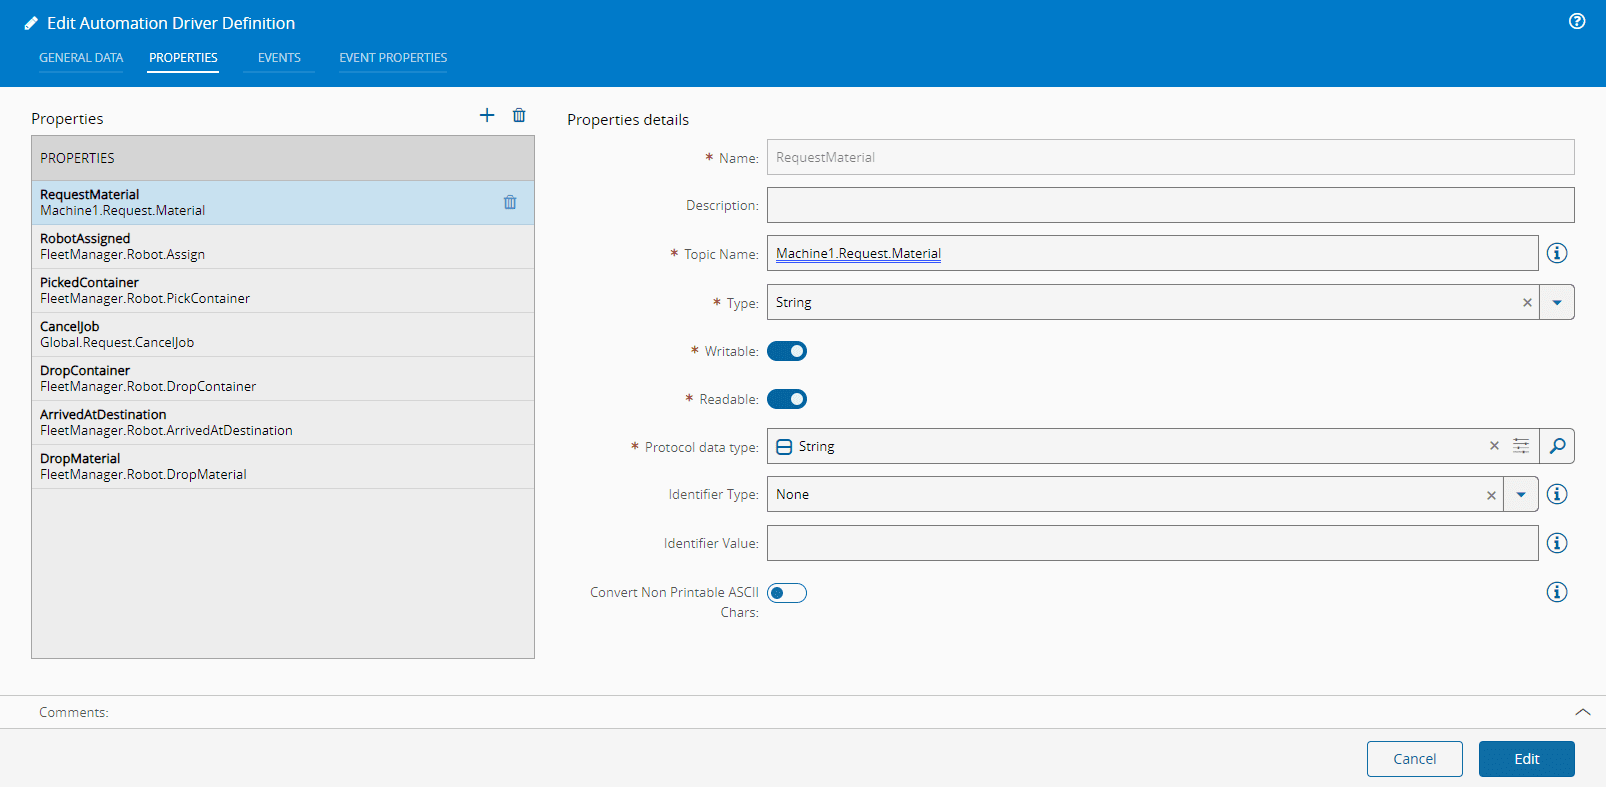Click the search icon for Protocol data type
1606x787 pixels.
point(1557,446)
